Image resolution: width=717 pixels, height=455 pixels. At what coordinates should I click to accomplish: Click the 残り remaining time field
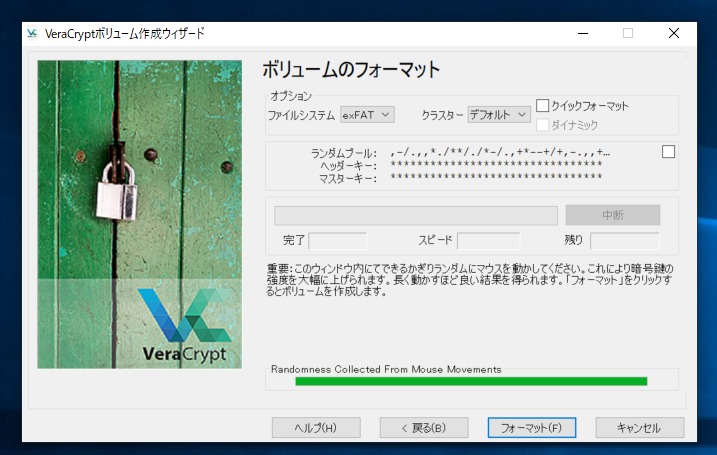click(625, 241)
